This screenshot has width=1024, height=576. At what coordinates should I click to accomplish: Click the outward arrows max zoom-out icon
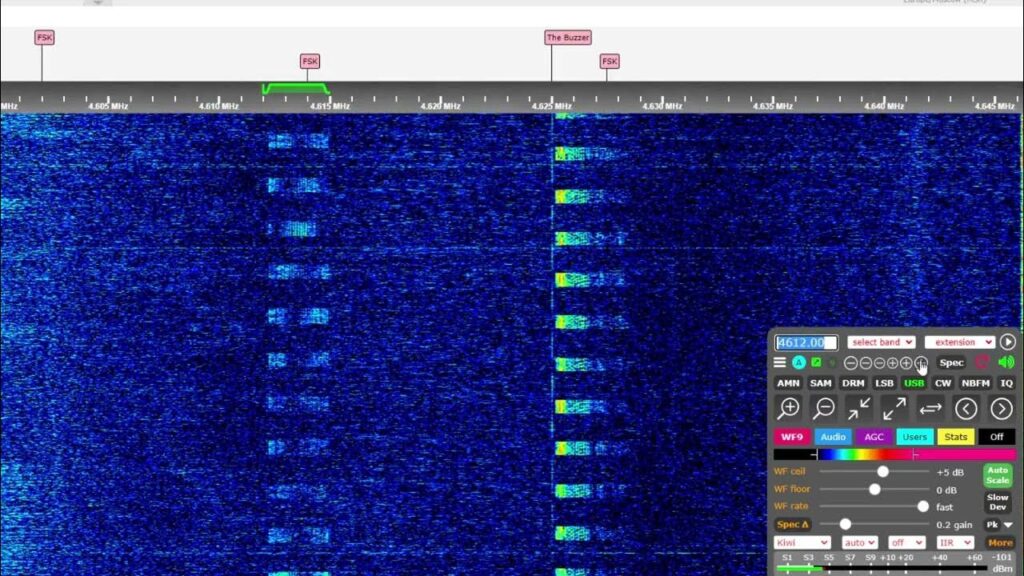[x=895, y=409]
